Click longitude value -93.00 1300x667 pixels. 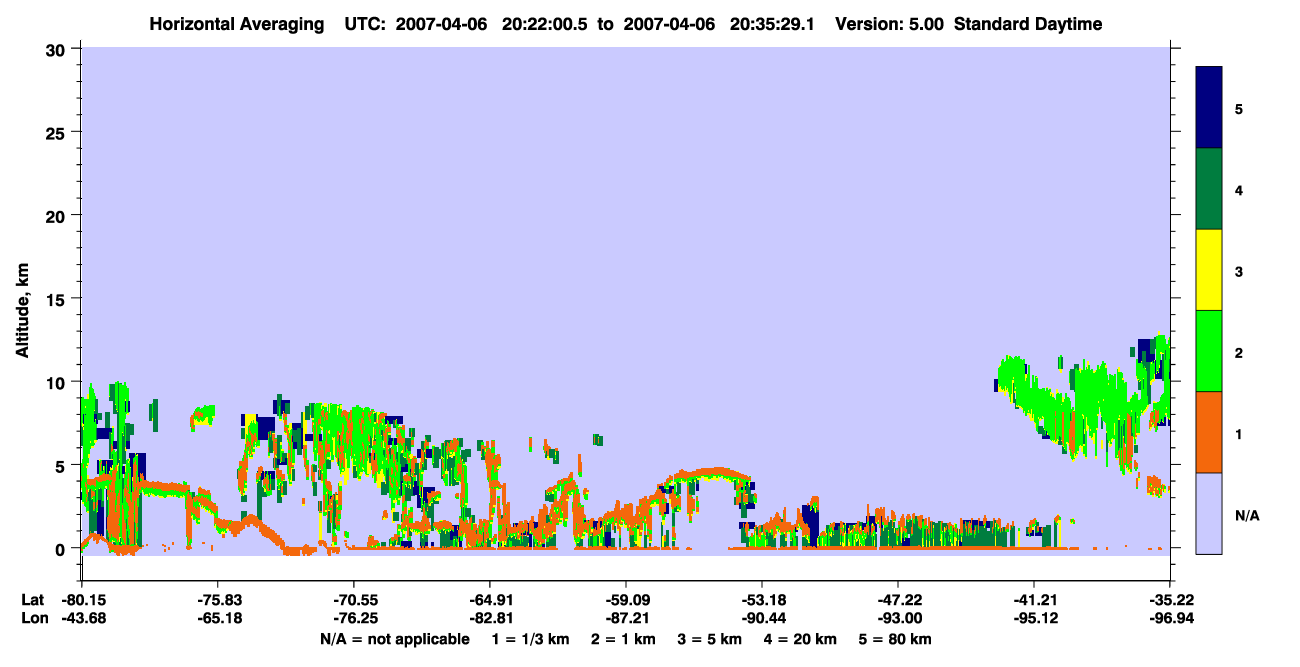point(898,618)
